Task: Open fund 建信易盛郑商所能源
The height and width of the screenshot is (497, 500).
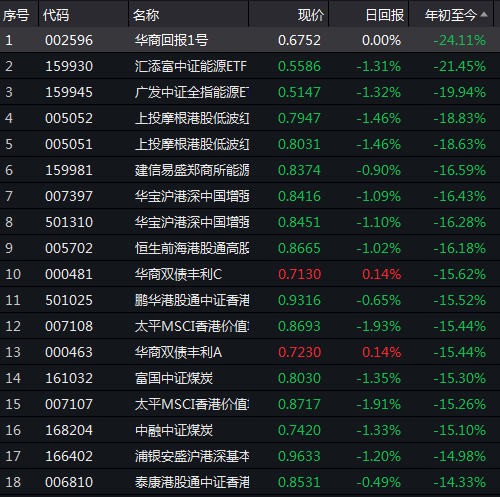Action: click(x=192, y=170)
